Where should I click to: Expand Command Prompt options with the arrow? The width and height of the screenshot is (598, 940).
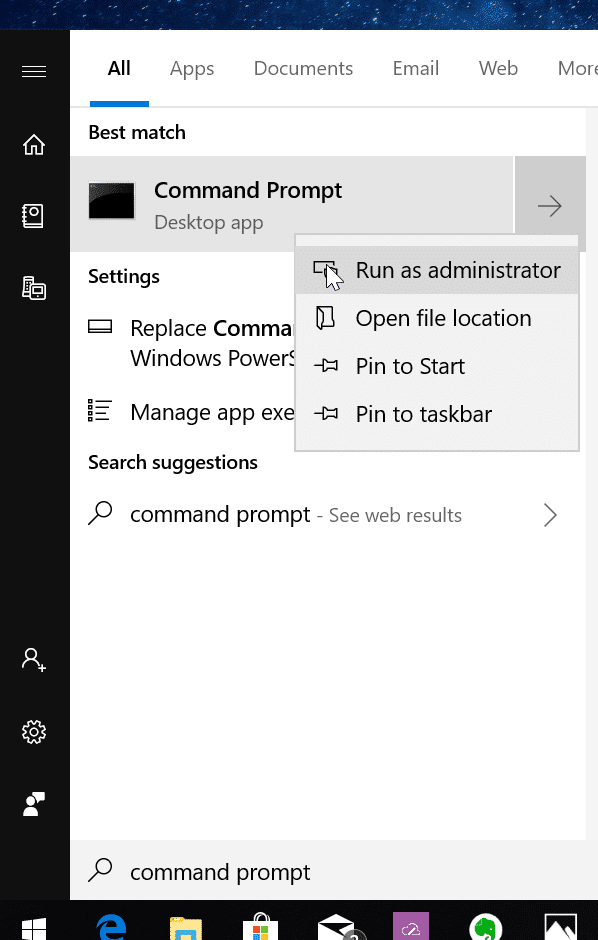pyautogui.click(x=550, y=205)
